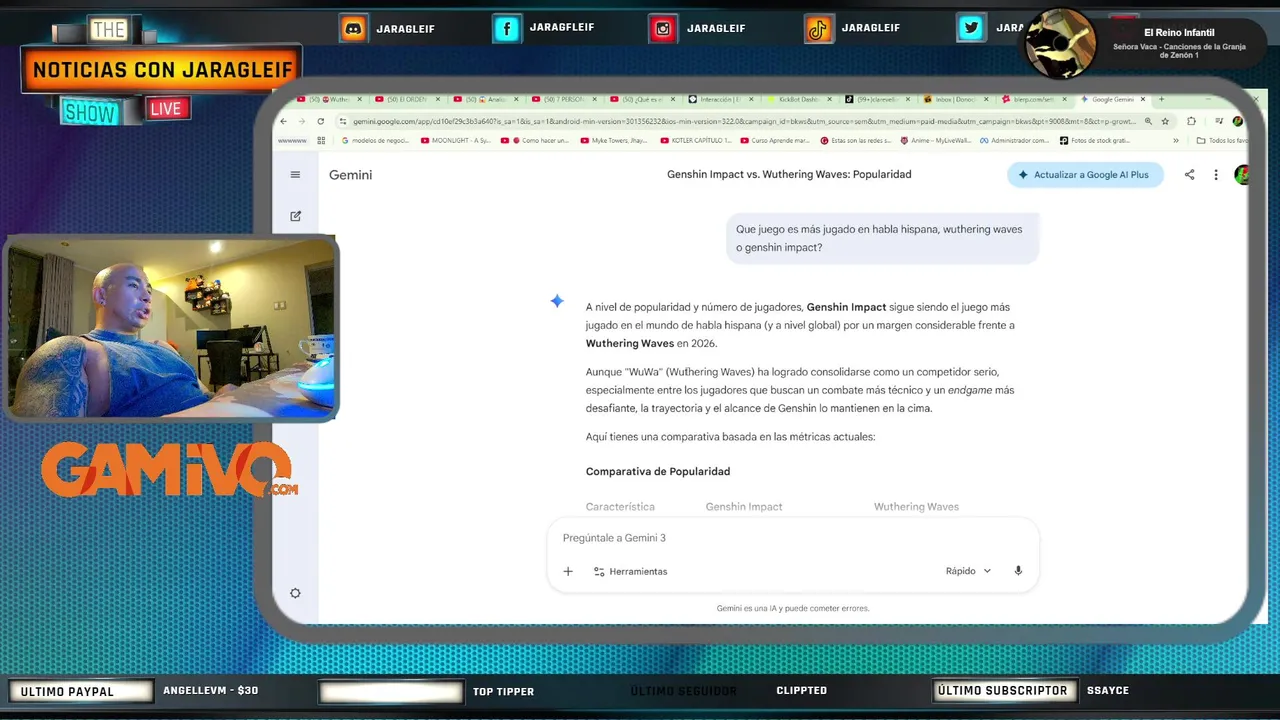Open Gemini settings gear in the sidebar

(295, 593)
